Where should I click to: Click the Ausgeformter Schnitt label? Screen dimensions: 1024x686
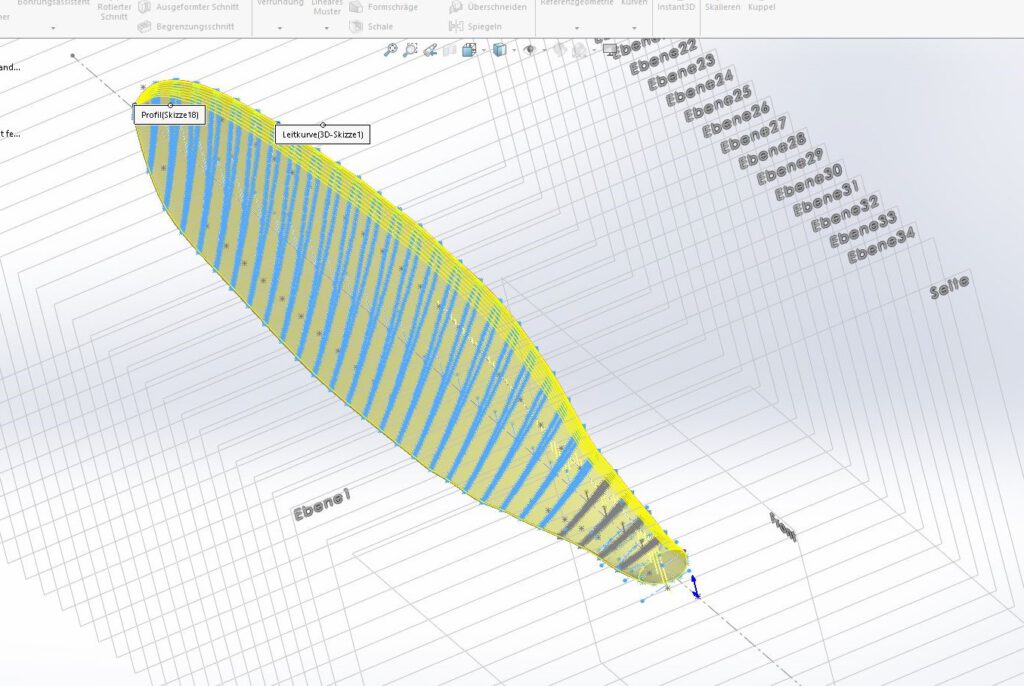pyautogui.click(x=197, y=7)
